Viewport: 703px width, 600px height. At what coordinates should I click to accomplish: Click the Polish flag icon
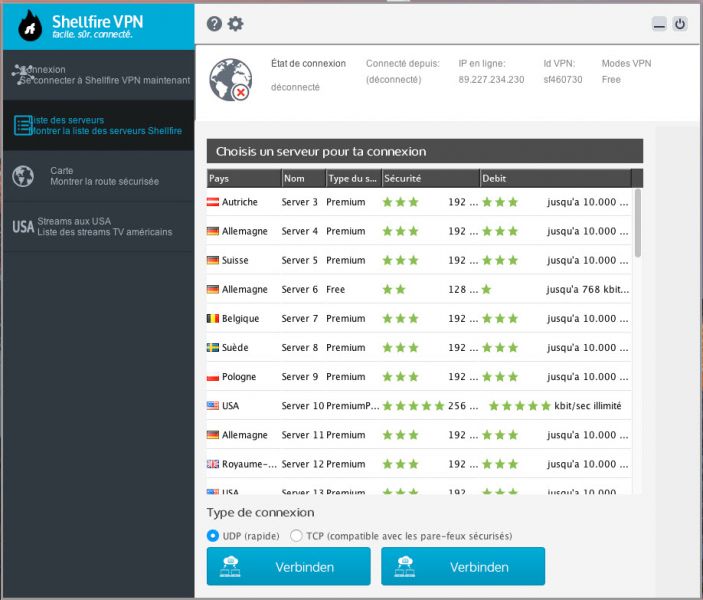(x=213, y=377)
